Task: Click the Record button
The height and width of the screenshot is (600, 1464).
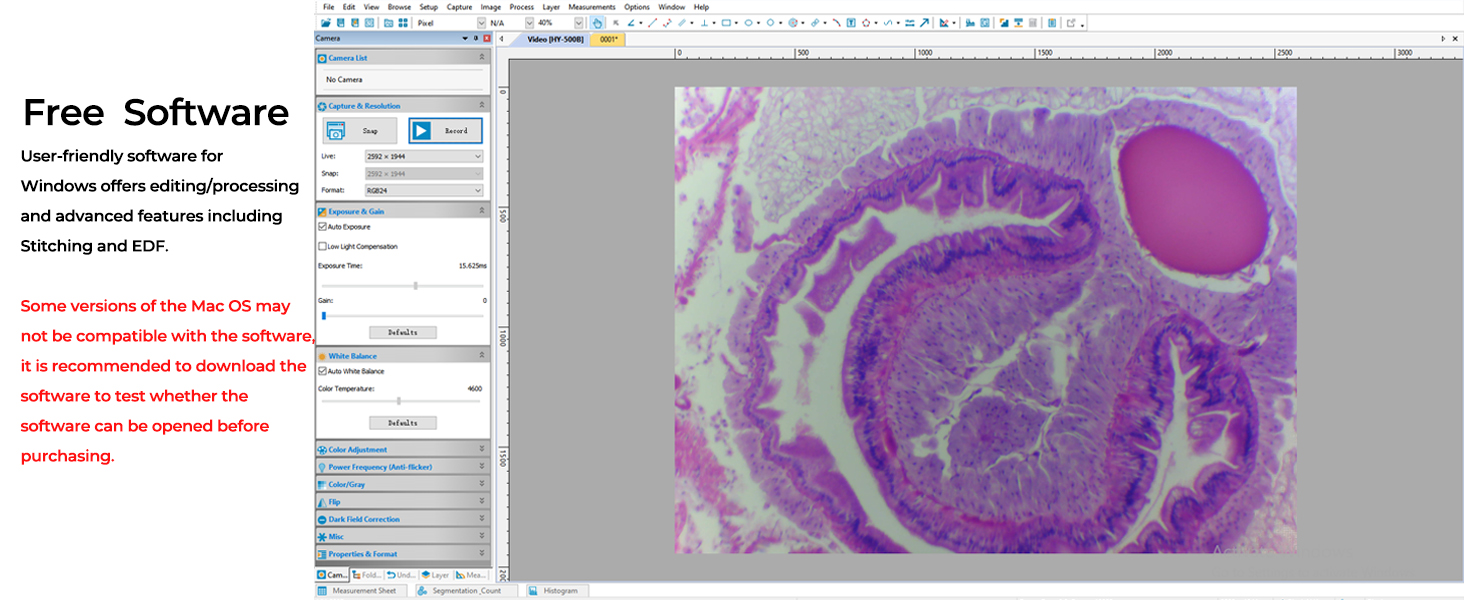Action: pos(444,130)
